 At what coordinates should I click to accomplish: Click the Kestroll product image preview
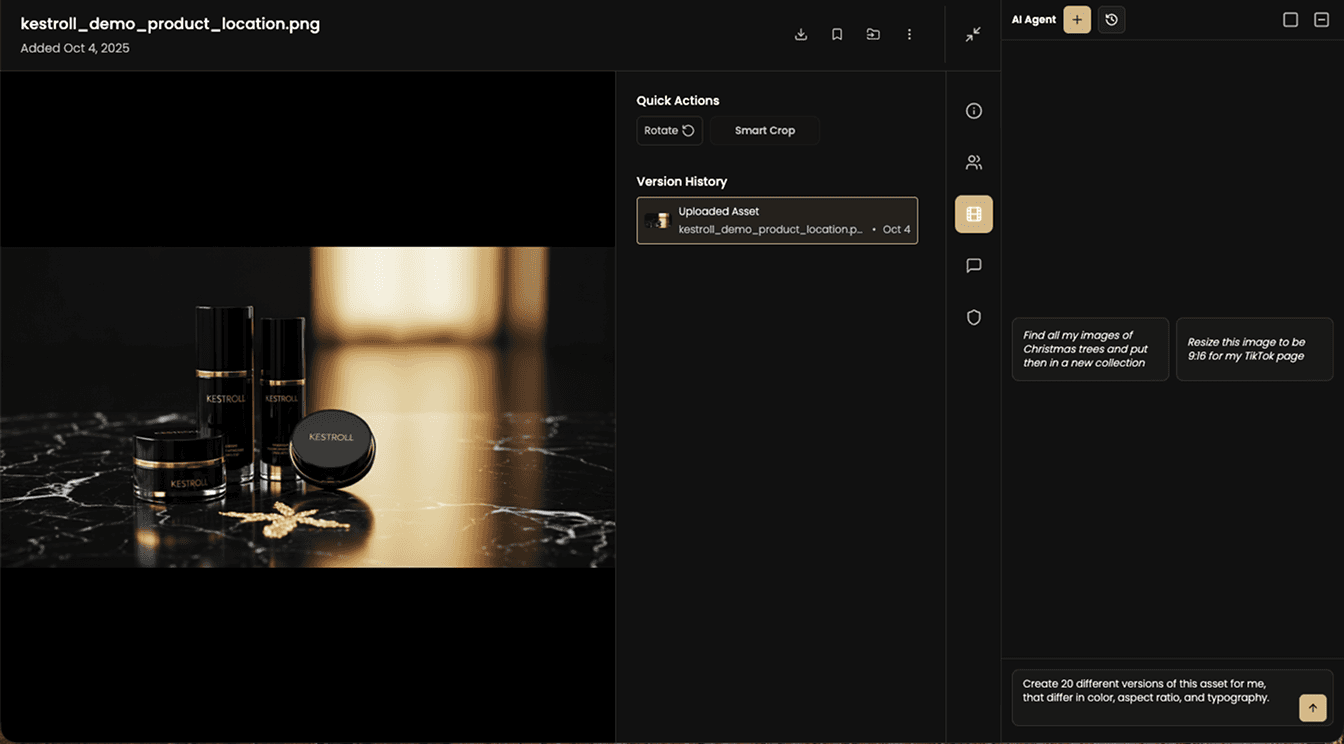coord(307,407)
